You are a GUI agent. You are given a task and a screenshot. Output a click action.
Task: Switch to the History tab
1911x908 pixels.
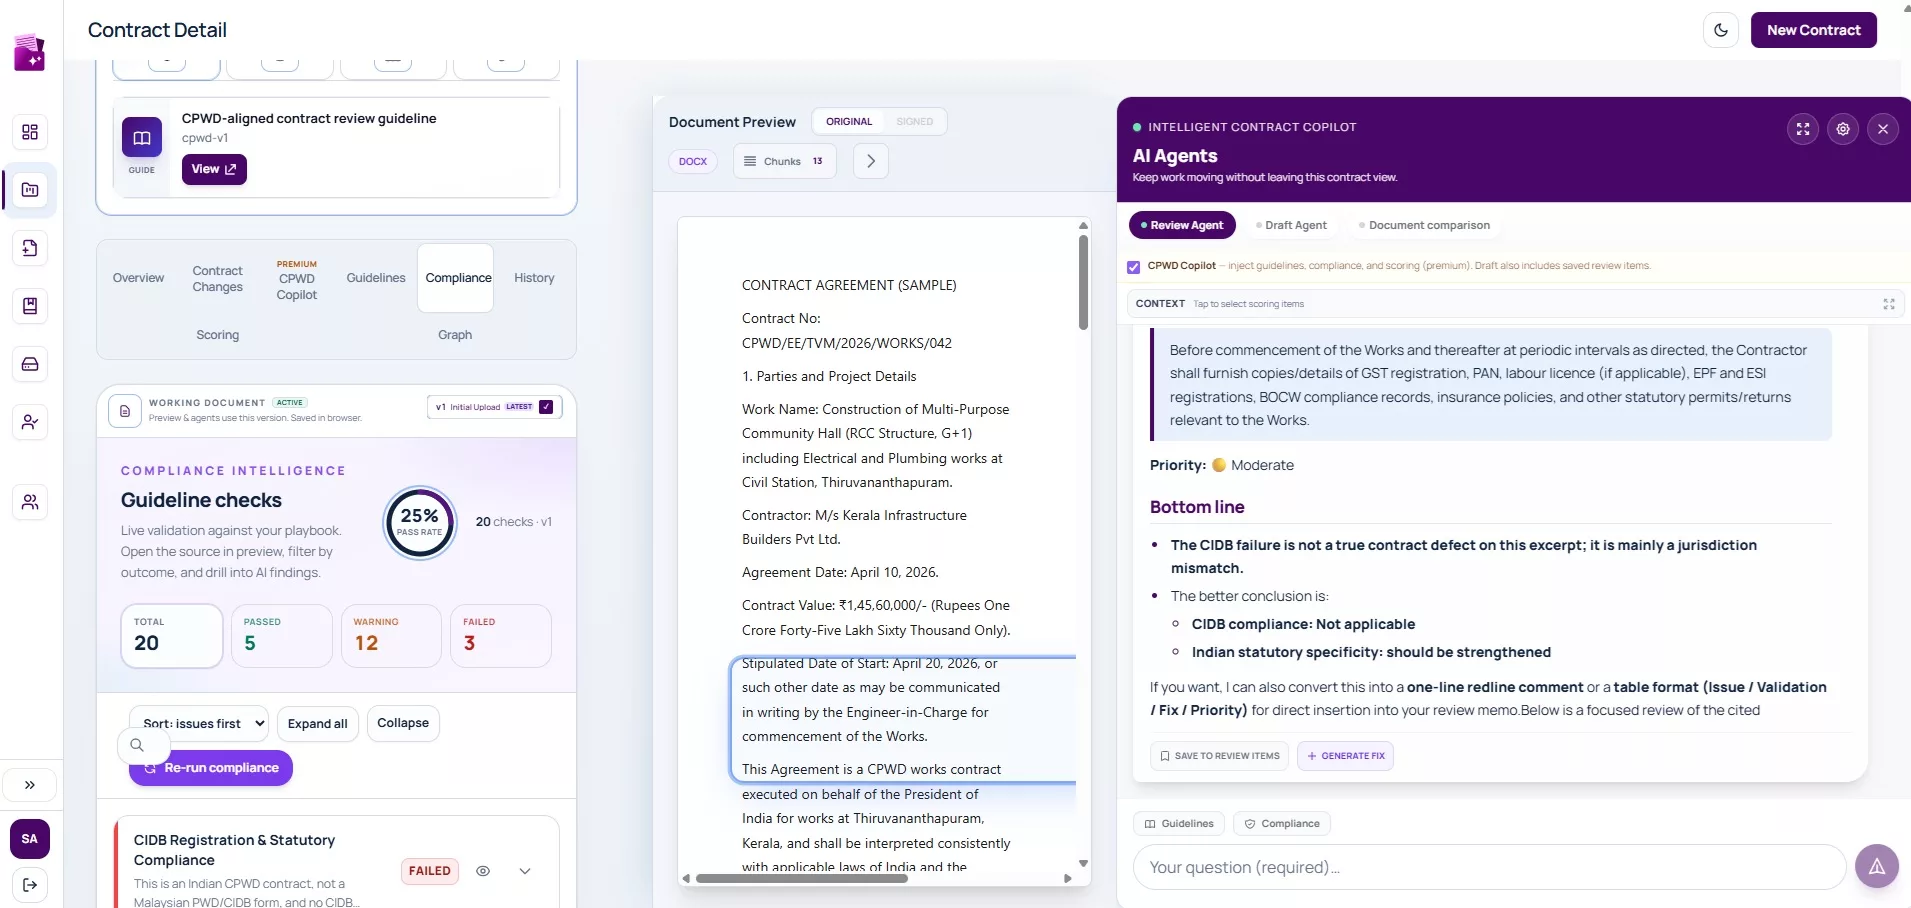coord(534,278)
